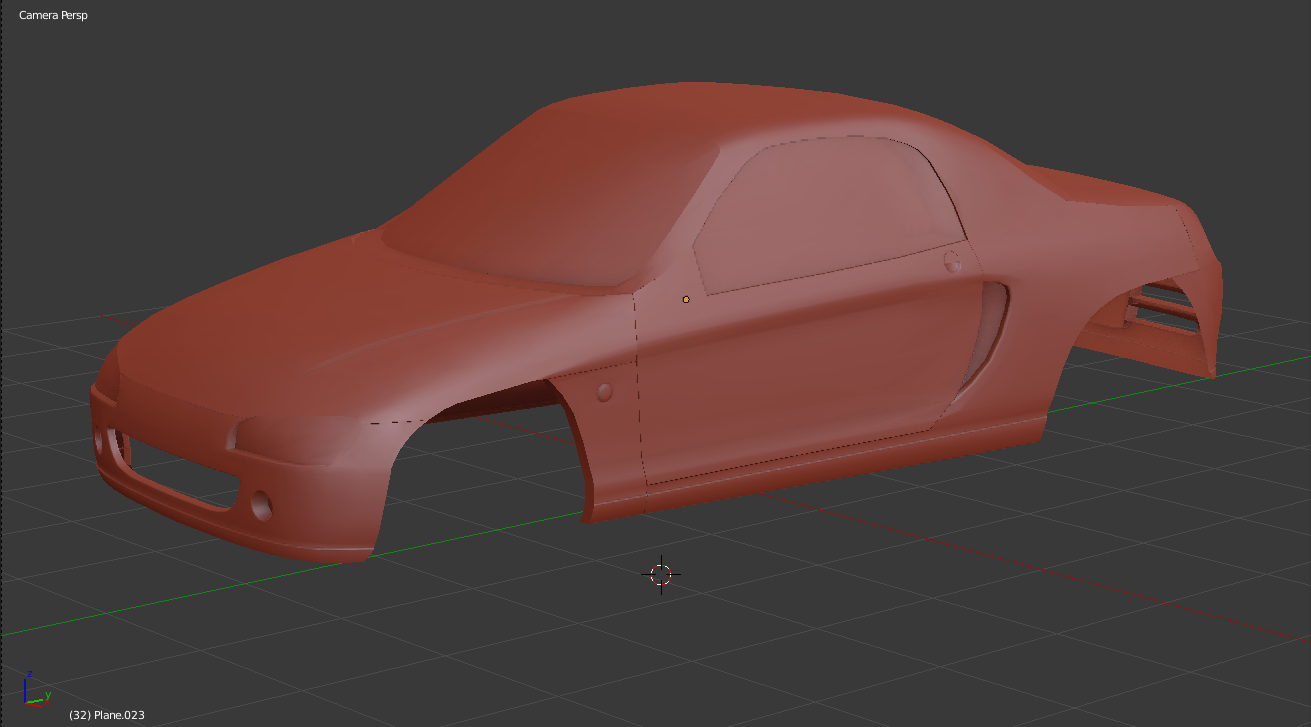The height and width of the screenshot is (727, 1311).
Task: Click the orange object origin dot
Action: pos(686,299)
